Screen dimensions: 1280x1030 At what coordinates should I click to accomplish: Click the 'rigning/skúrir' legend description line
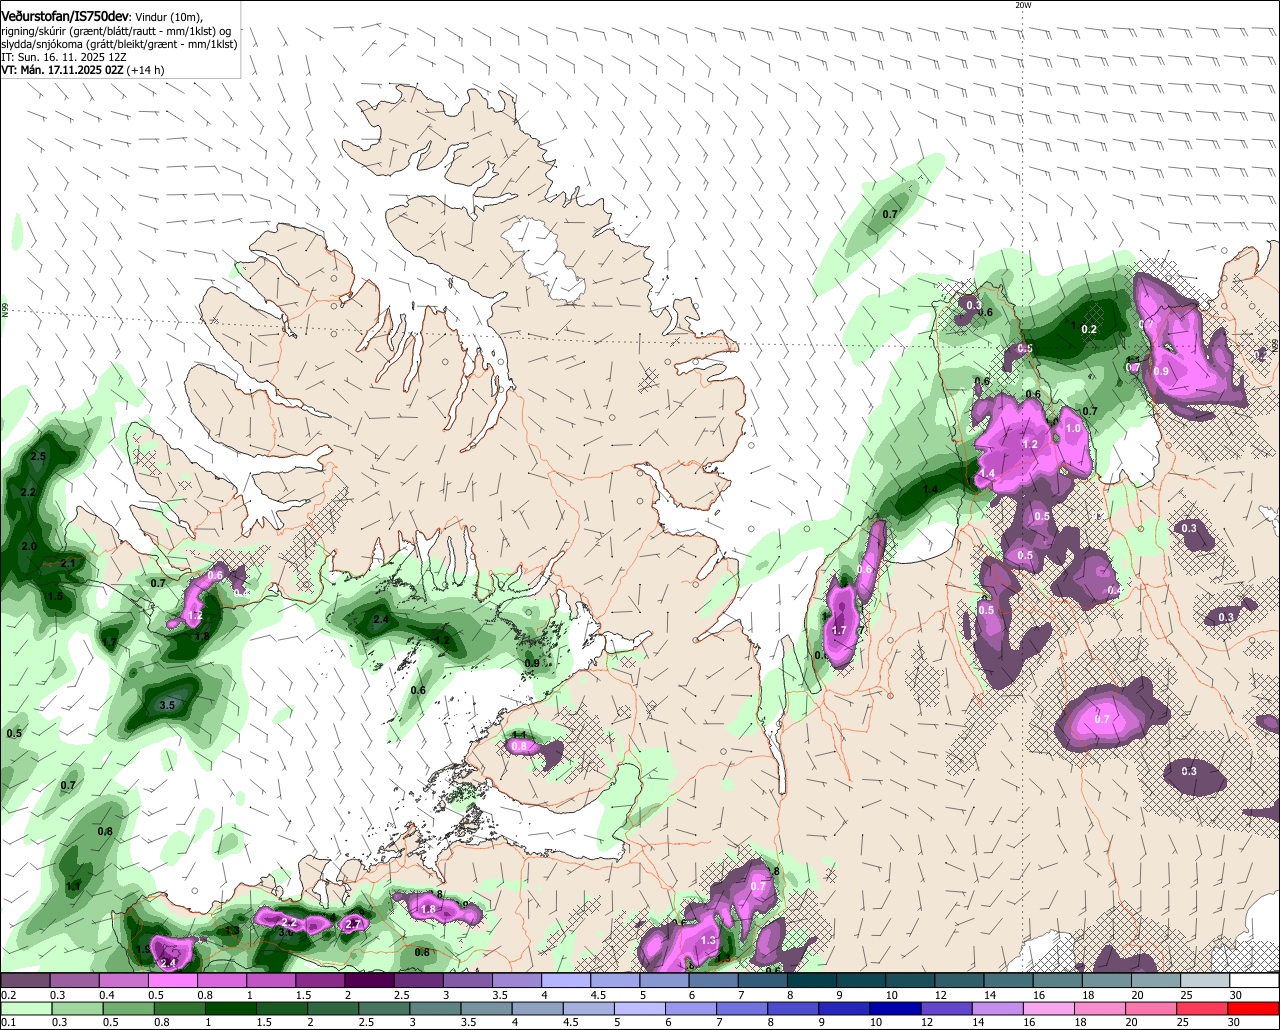point(115,30)
